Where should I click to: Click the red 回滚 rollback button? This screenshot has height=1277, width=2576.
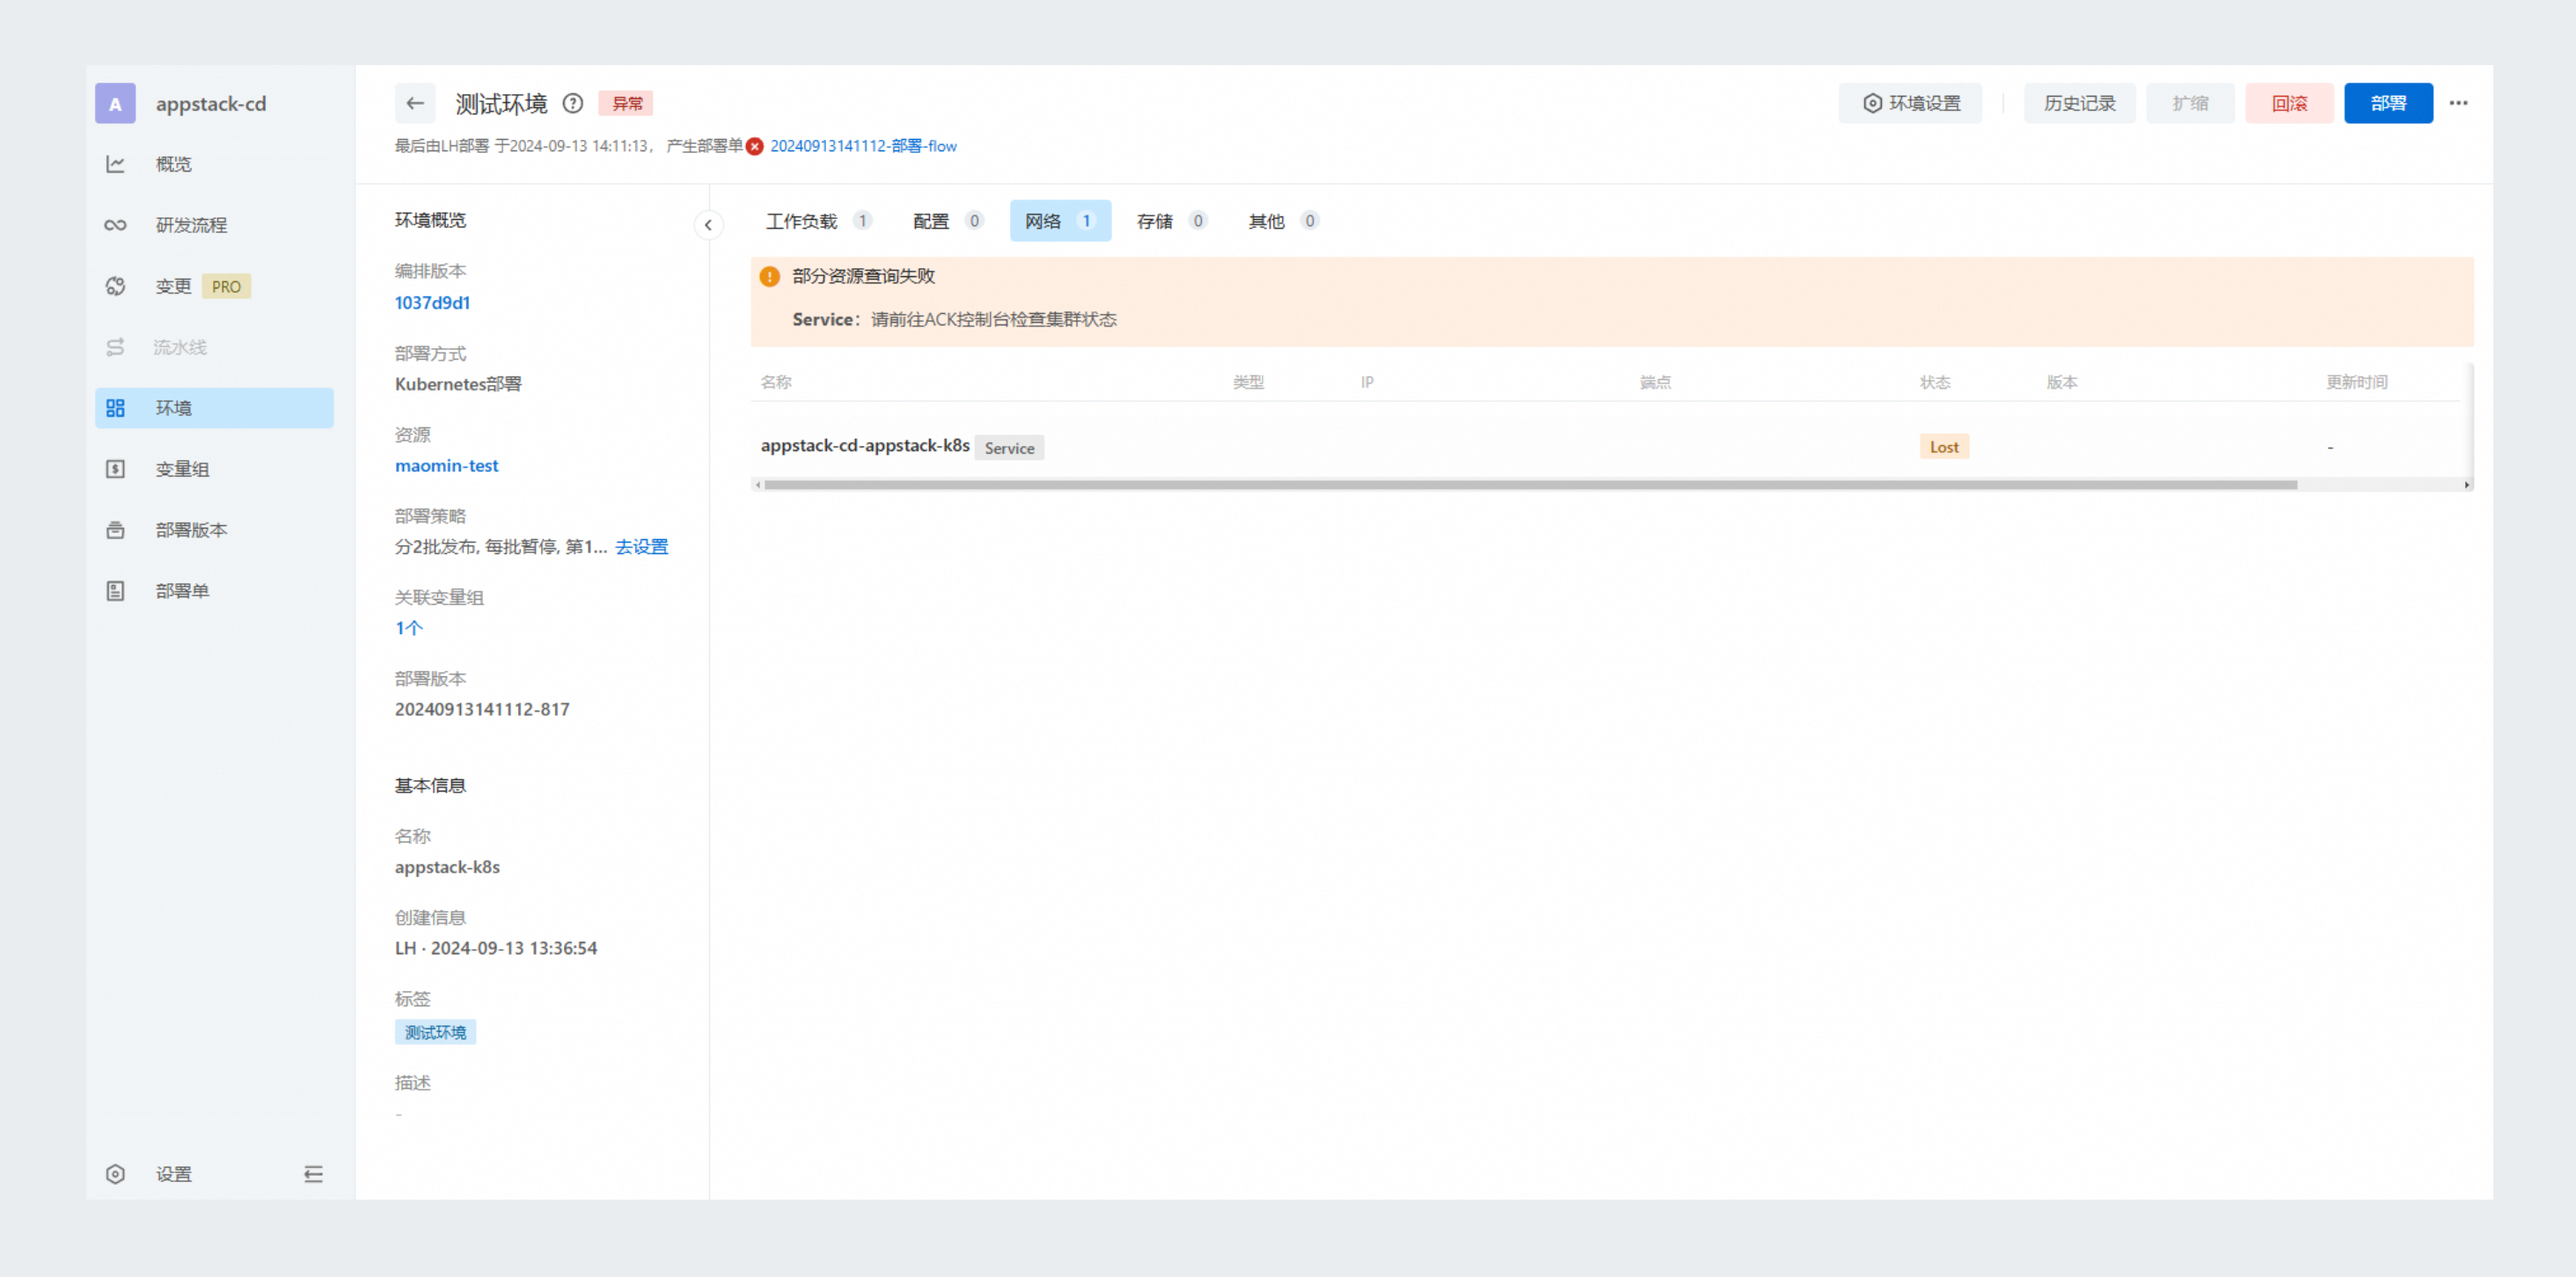2289,103
